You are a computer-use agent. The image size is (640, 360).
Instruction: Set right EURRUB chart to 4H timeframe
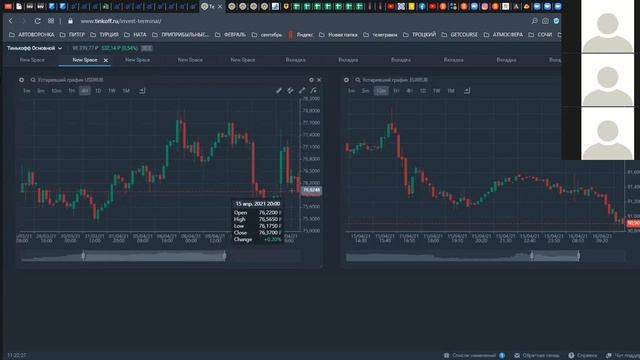pos(409,91)
